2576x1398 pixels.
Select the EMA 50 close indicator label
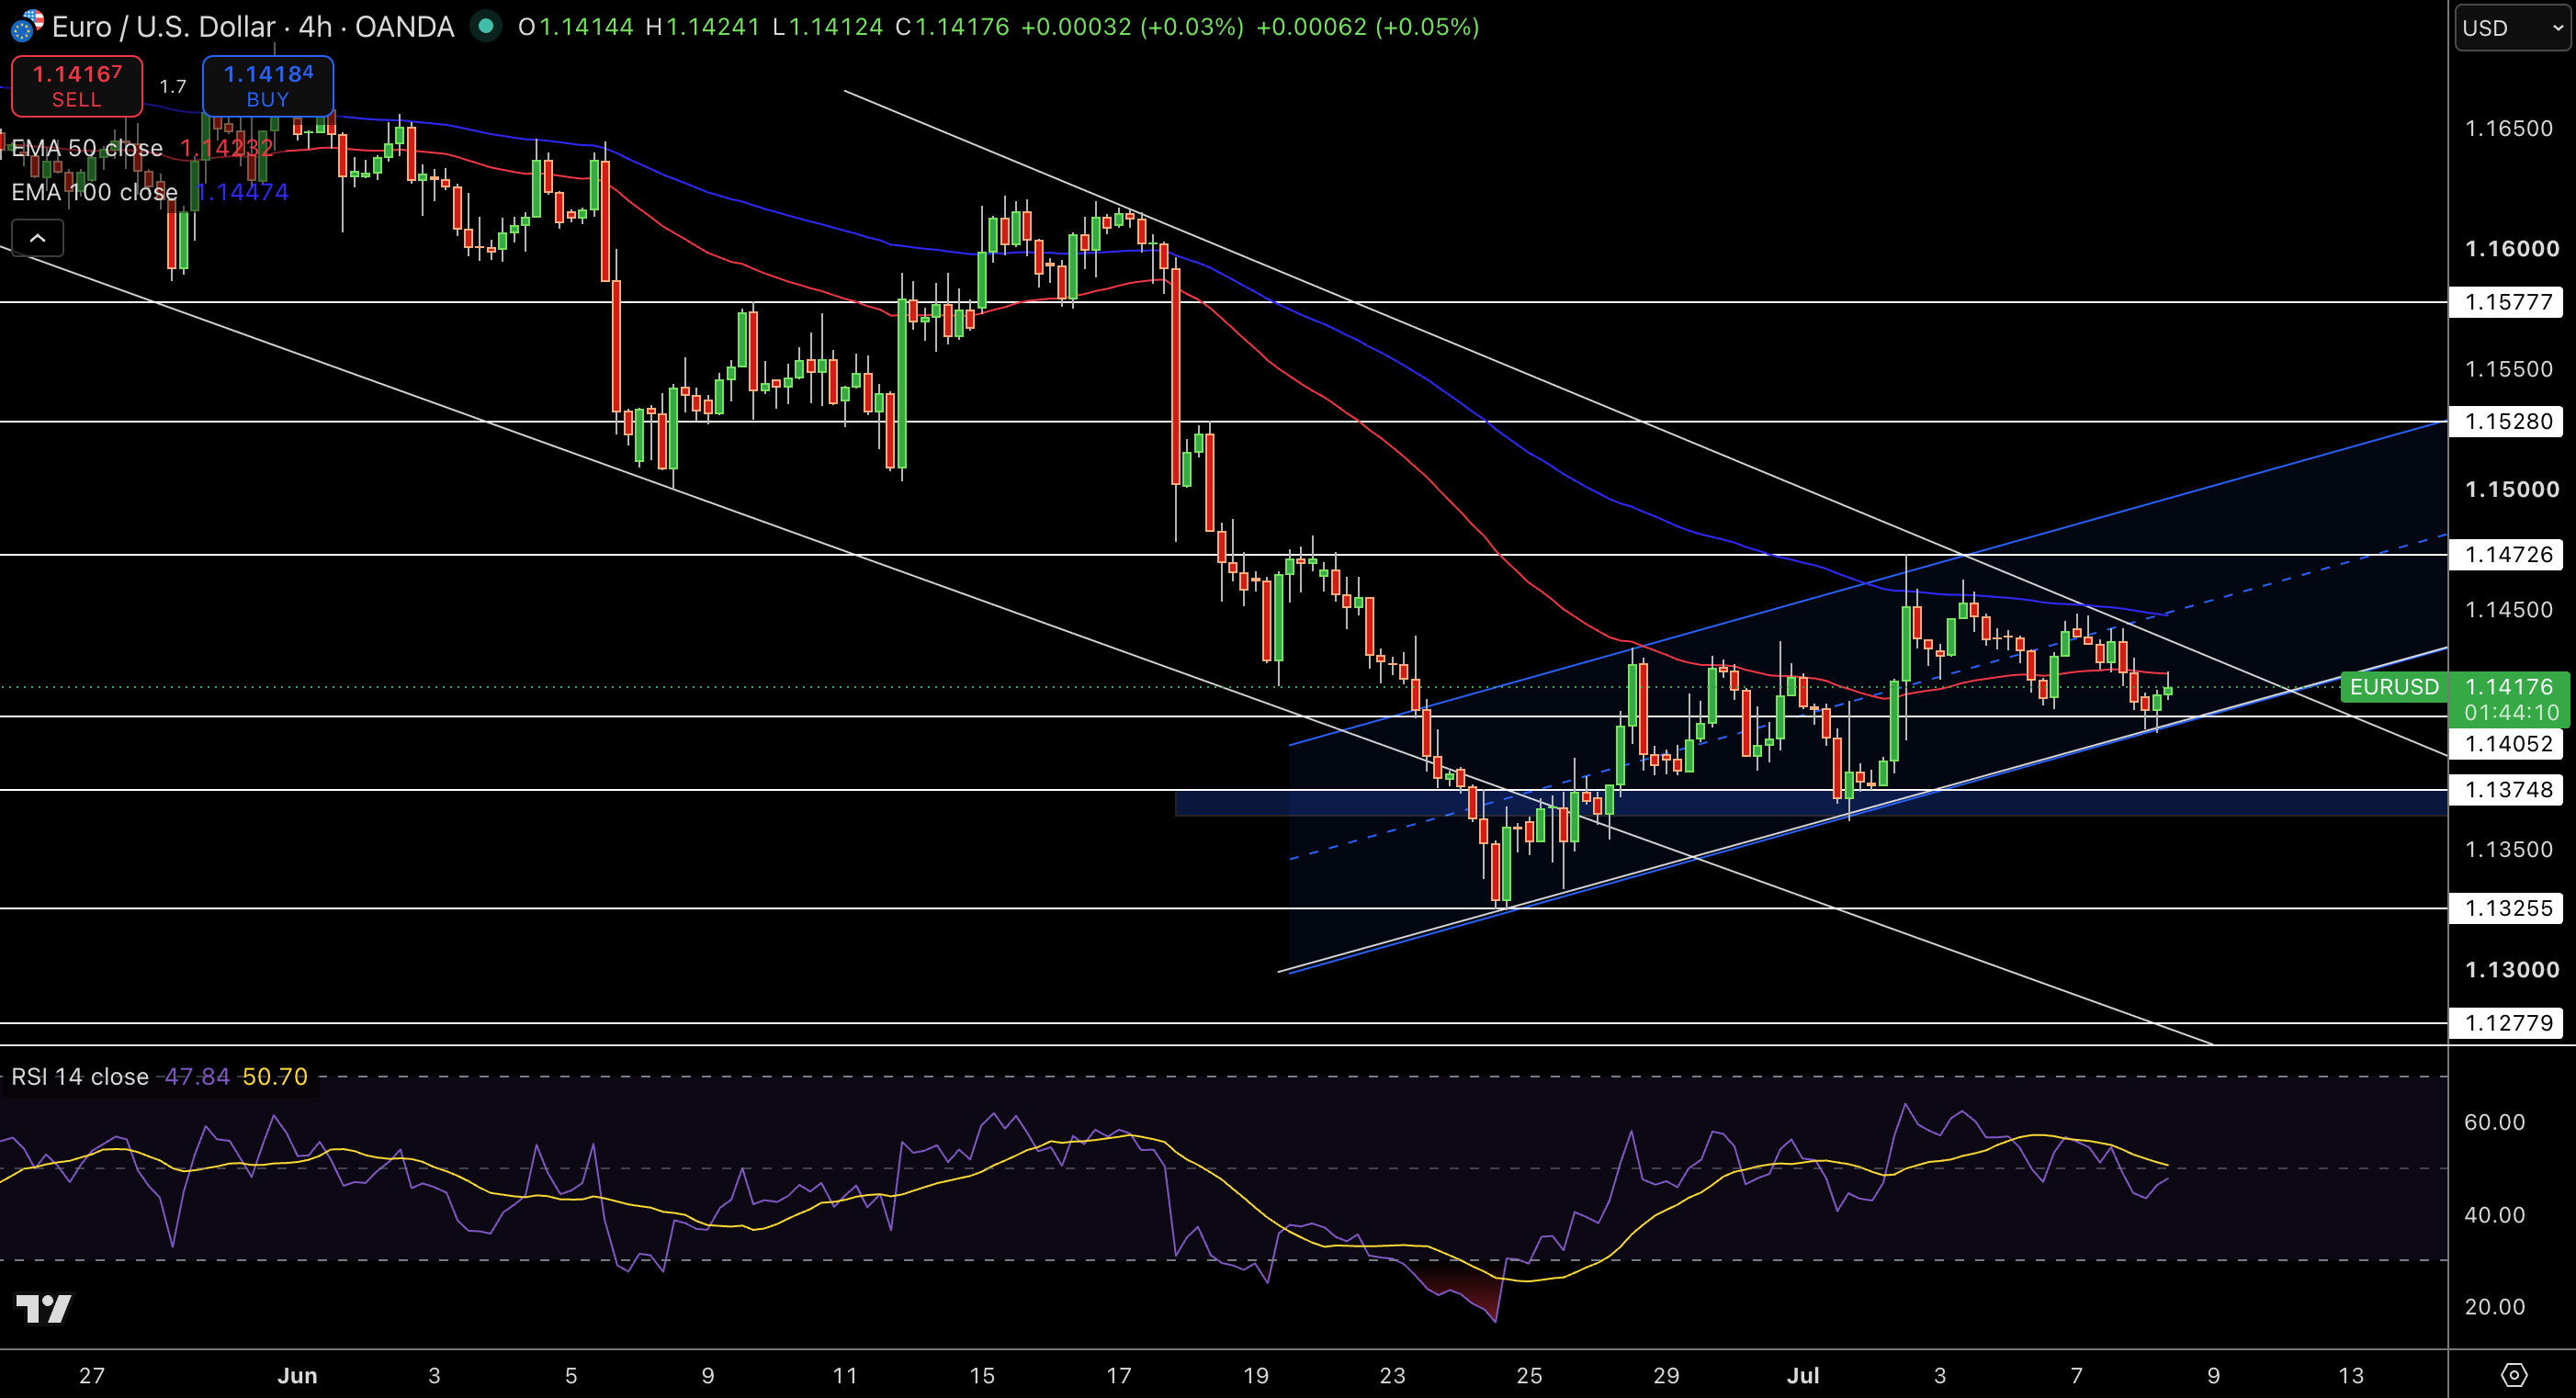coord(87,148)
